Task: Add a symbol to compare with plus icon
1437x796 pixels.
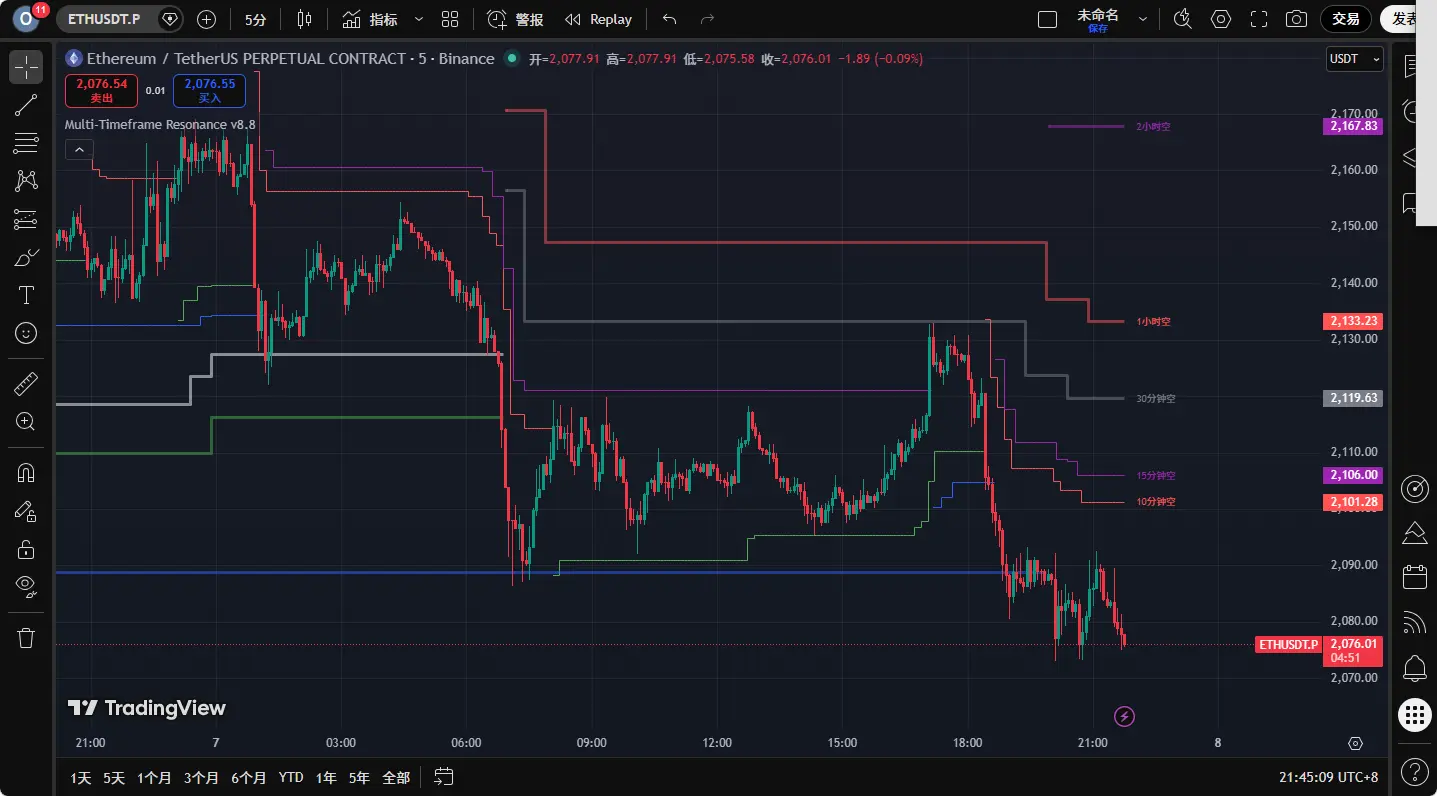Action: 207,19
